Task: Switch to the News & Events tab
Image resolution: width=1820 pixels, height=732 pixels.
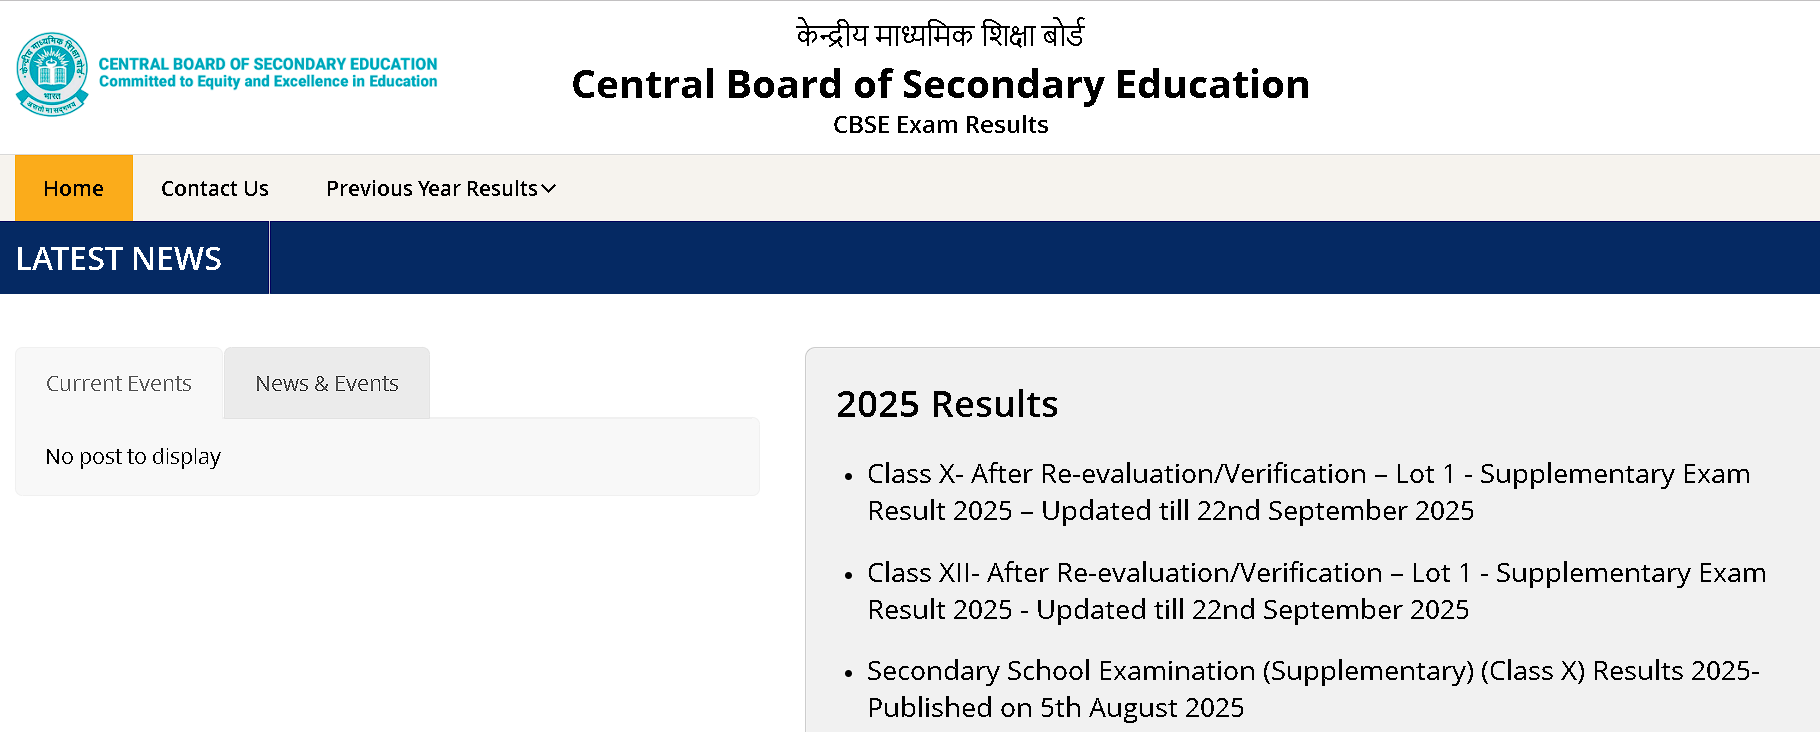Action: coord(327,382)
